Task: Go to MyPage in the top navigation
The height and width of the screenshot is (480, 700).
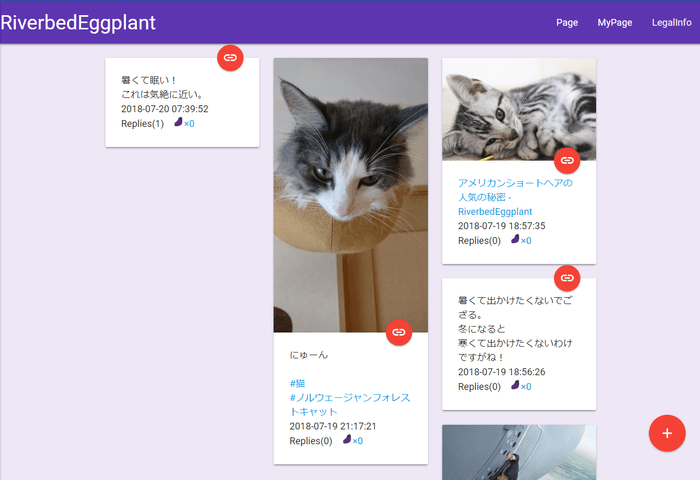Action: [615, 22]
